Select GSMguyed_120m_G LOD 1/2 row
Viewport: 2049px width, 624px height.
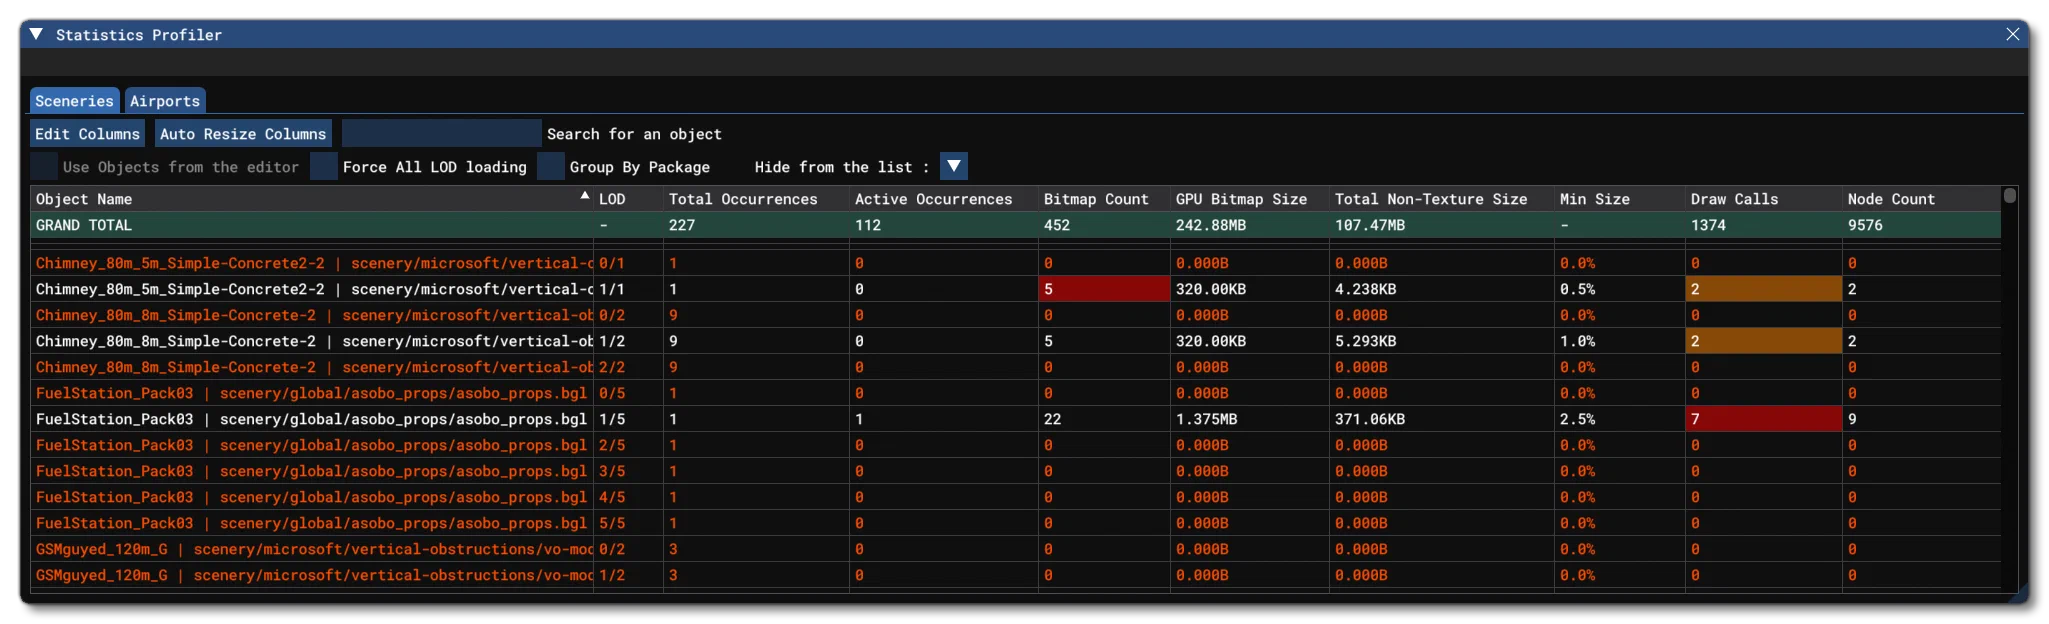click(x=1016, y=575)
